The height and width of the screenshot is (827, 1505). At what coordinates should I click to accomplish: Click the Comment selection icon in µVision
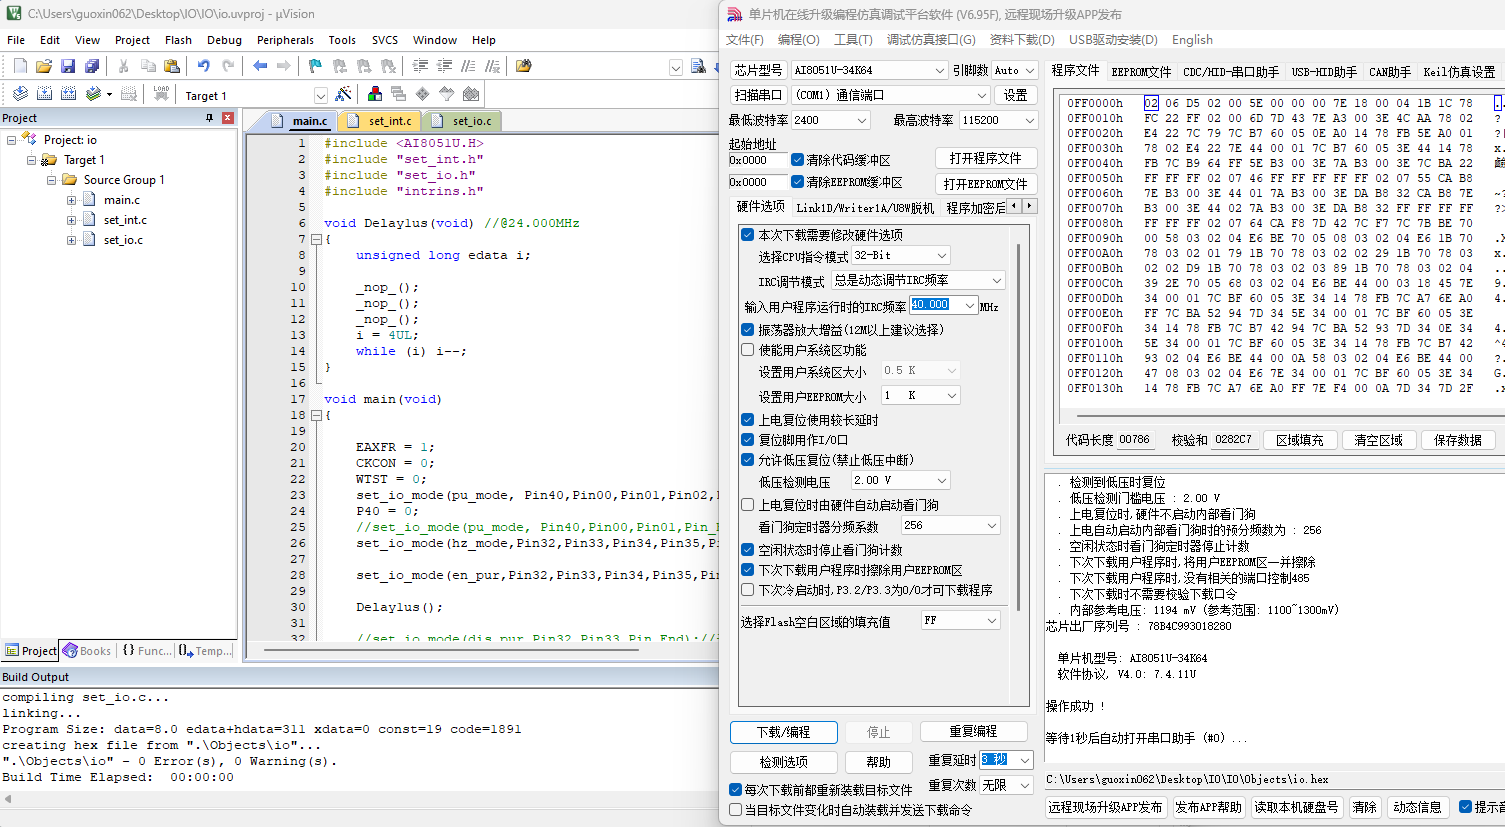[x=468, y=66]
